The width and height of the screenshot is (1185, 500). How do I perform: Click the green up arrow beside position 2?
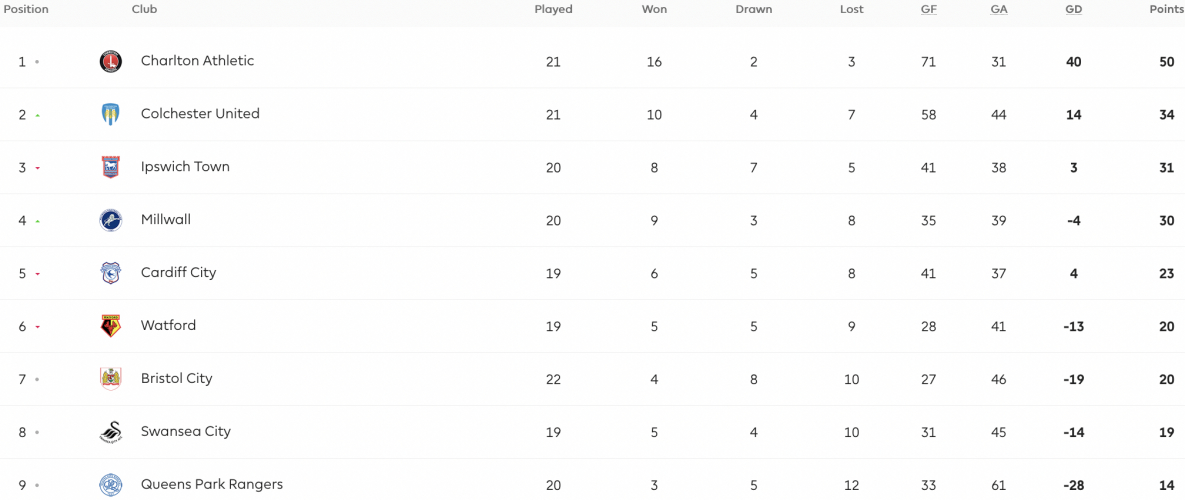37,116
